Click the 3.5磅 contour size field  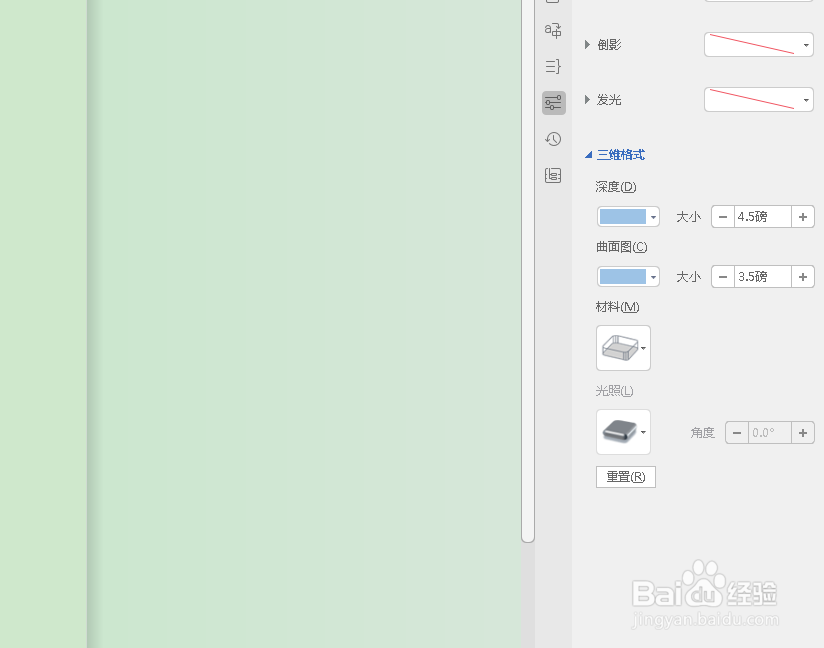[x=763, y=276]
